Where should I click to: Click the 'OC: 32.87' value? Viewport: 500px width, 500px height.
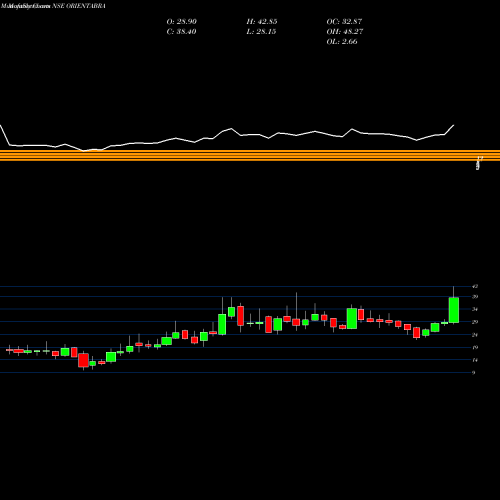(x=344, y=22)
